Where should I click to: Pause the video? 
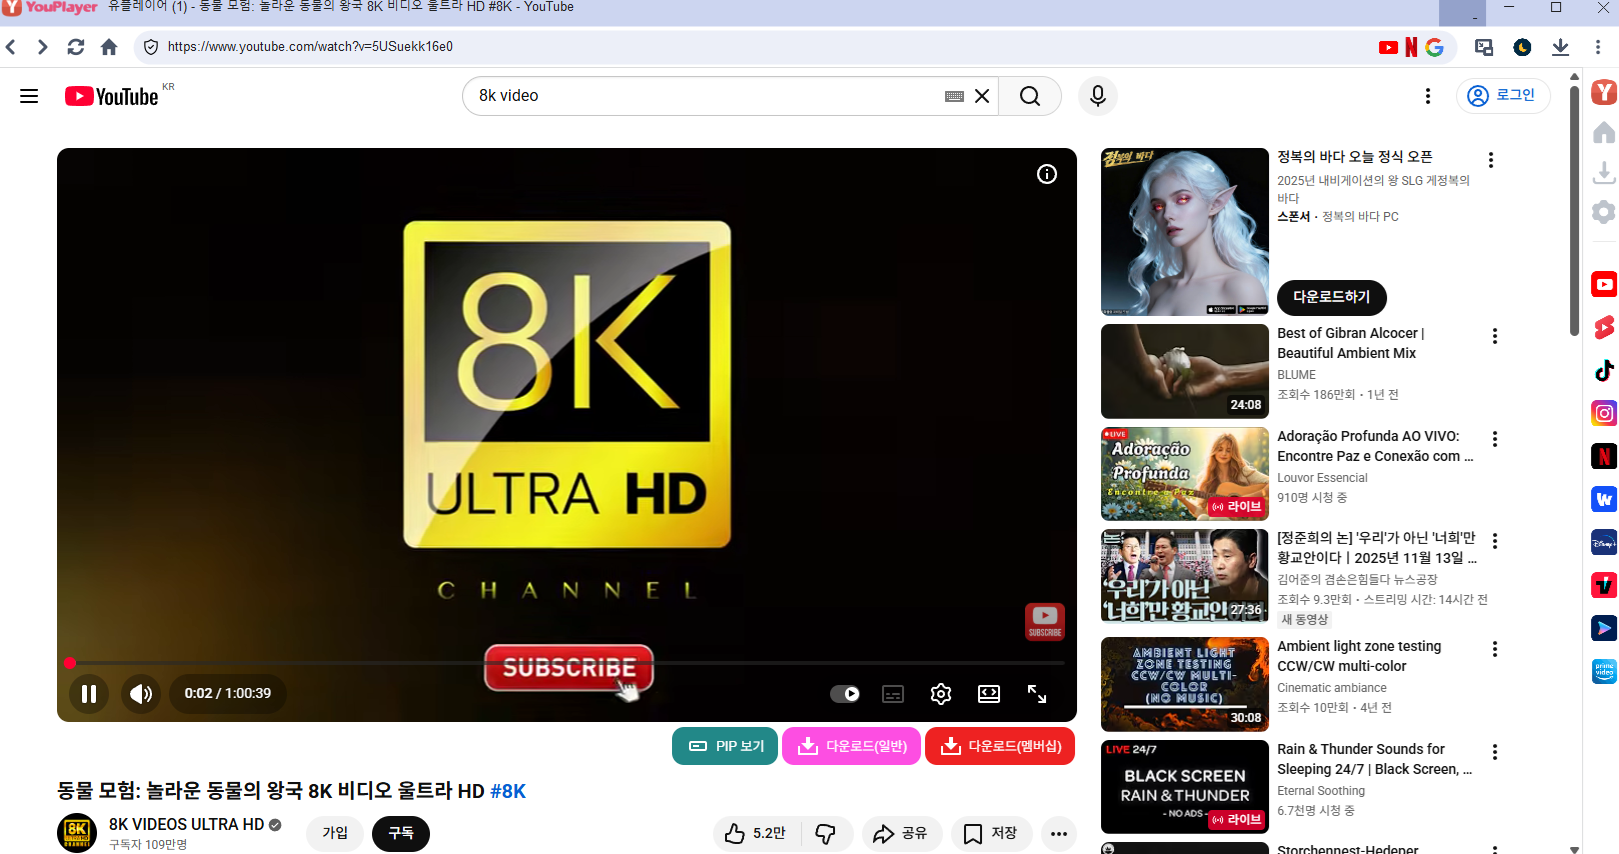coord(89,693)
